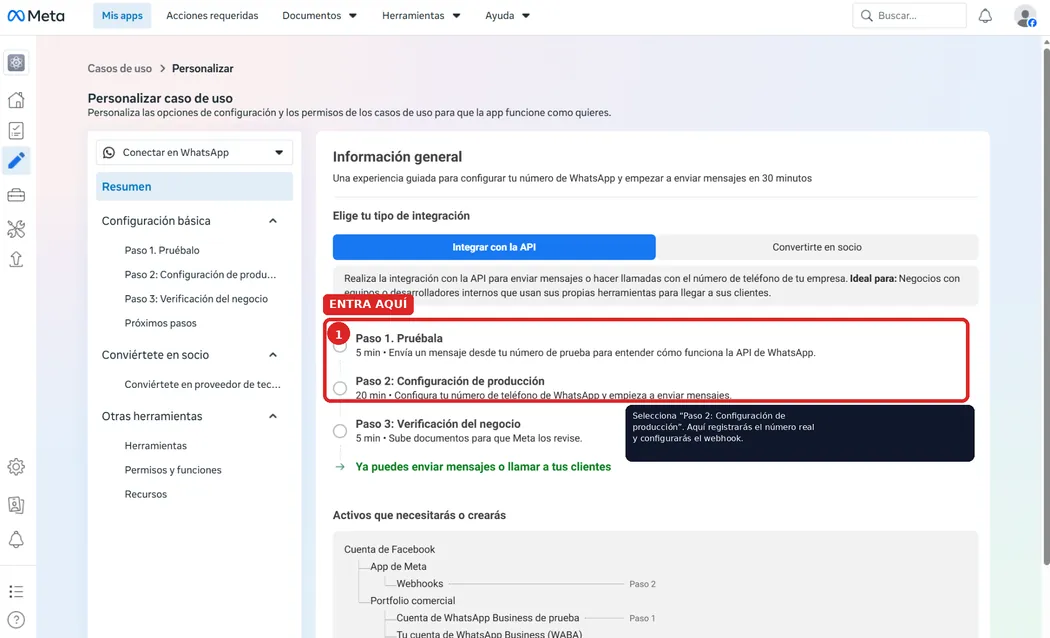
Task: Collapse the Otras herramientas section
Action: click(273, 416)
